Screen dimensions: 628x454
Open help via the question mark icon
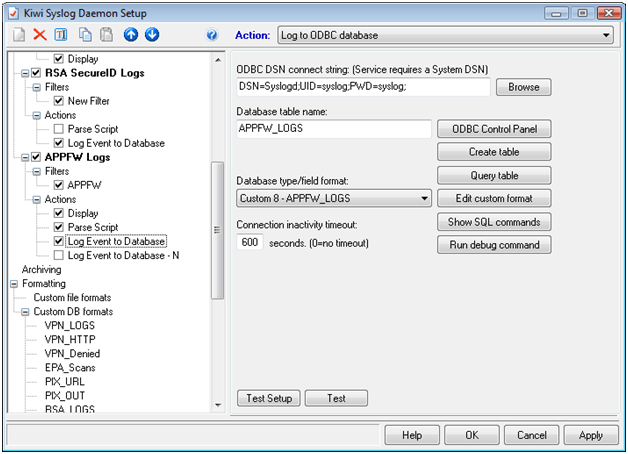(211, 35)
